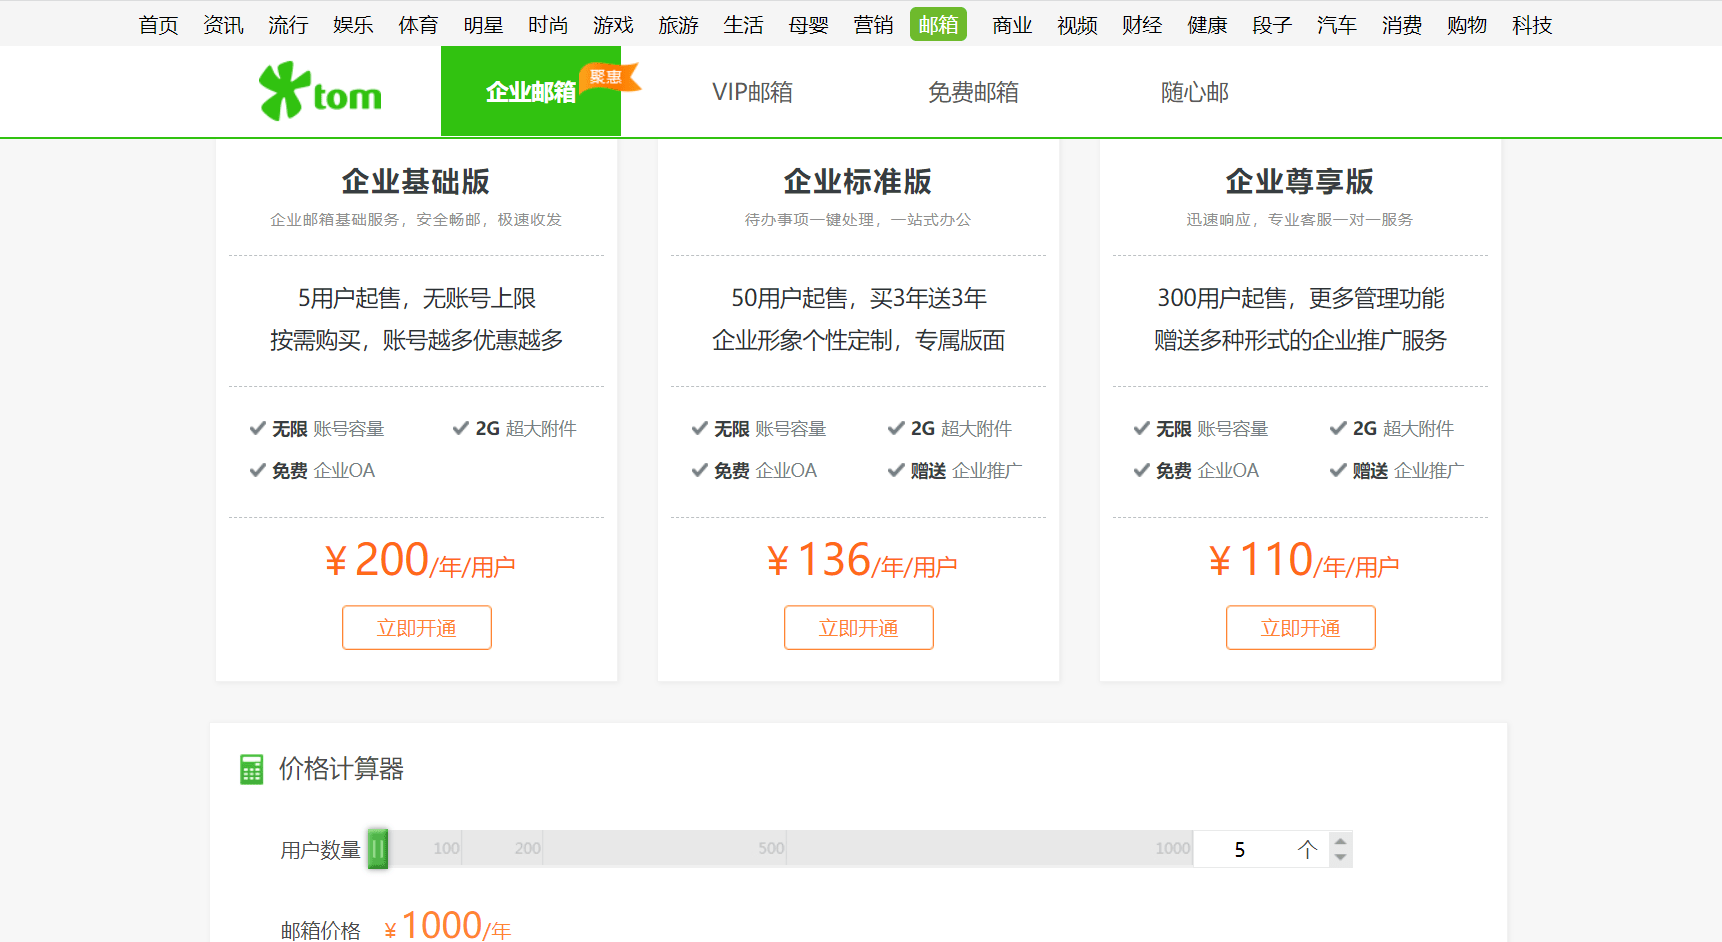Click the down arrow of the user count stepper
Image resolution: width=1722 pixels, height=942 pixels.
click(1340, 857)
